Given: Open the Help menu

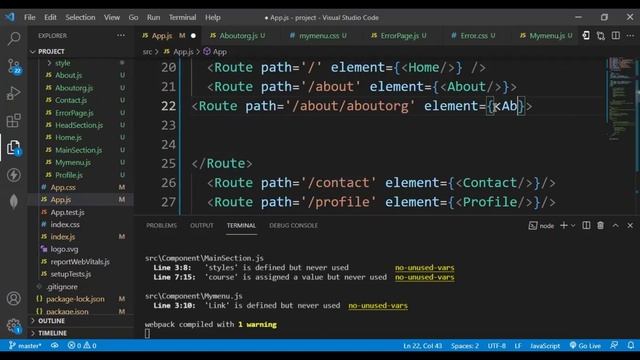Looking at the screenshot, I should 213,17.
